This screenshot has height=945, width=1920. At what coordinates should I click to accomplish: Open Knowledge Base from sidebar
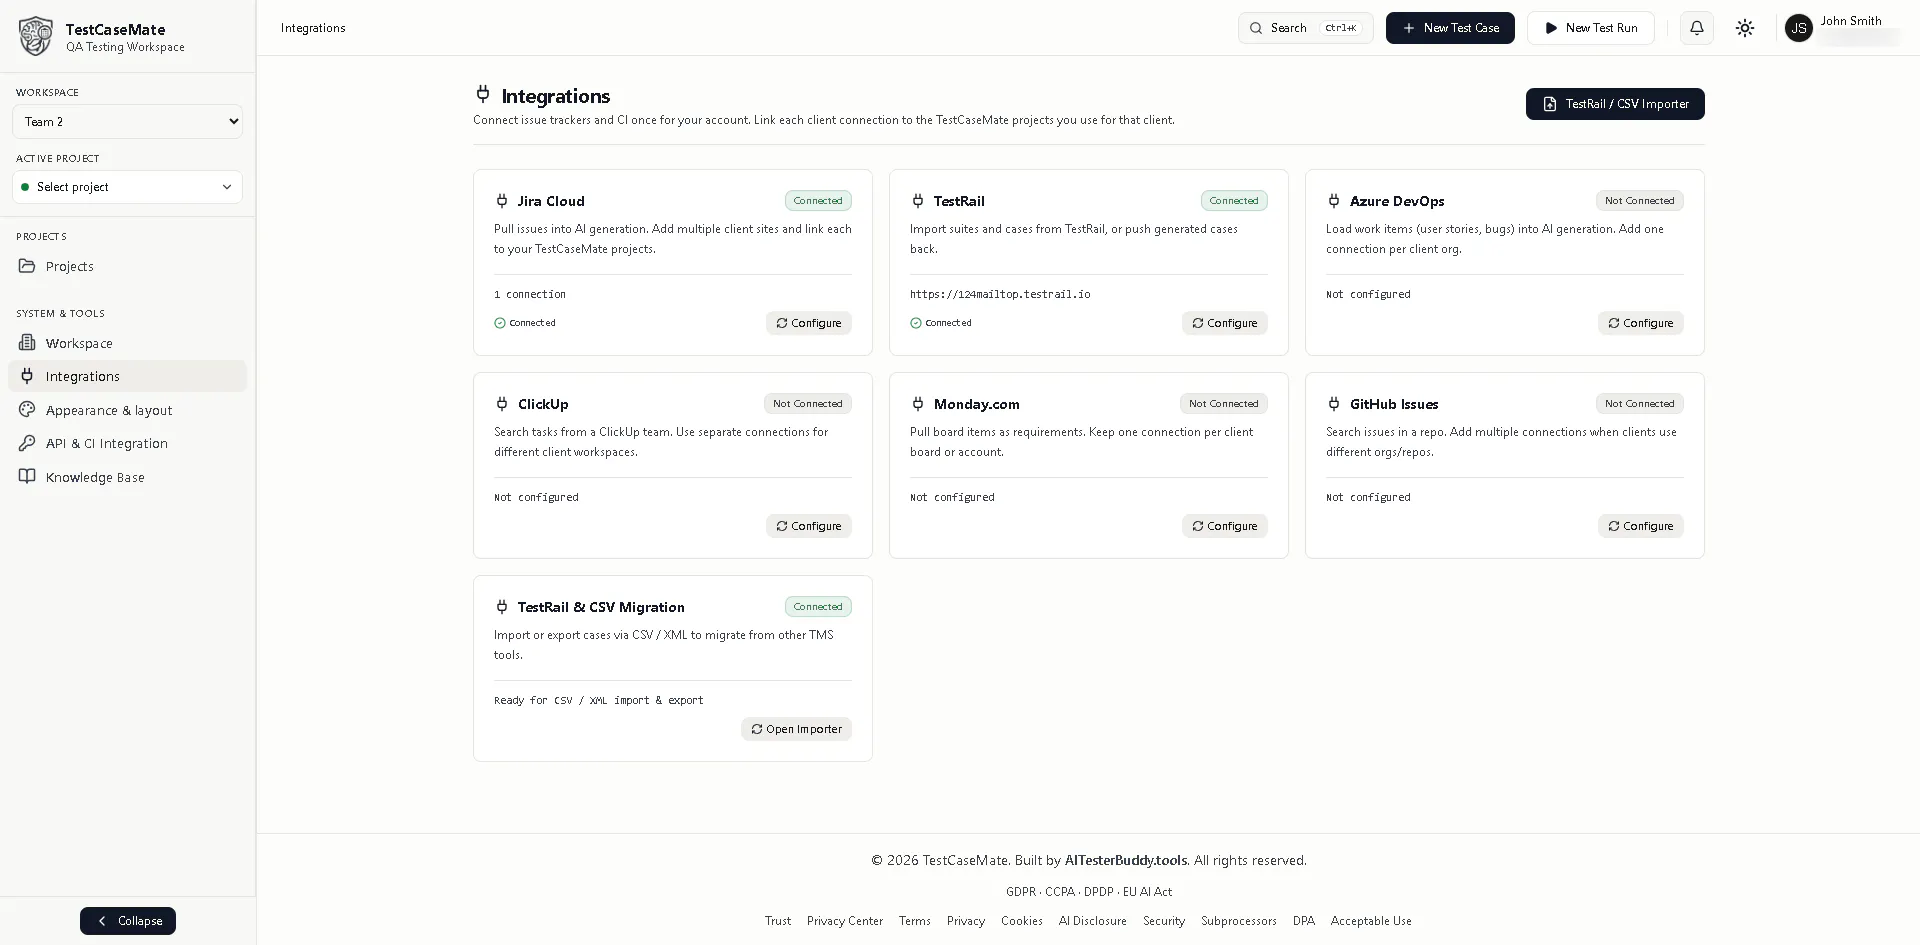pos(127,477)
